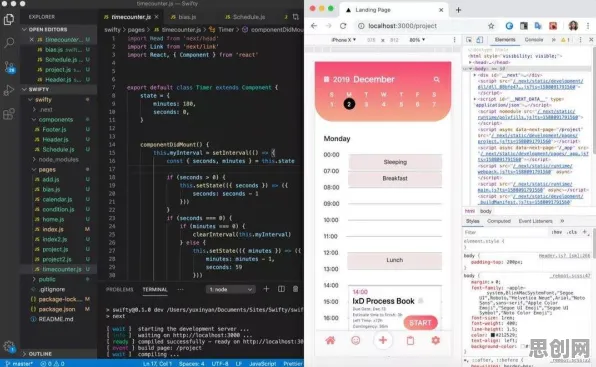596x367 pixels.
Task: Reload the localhost page
Action: [x=343, y=26]
